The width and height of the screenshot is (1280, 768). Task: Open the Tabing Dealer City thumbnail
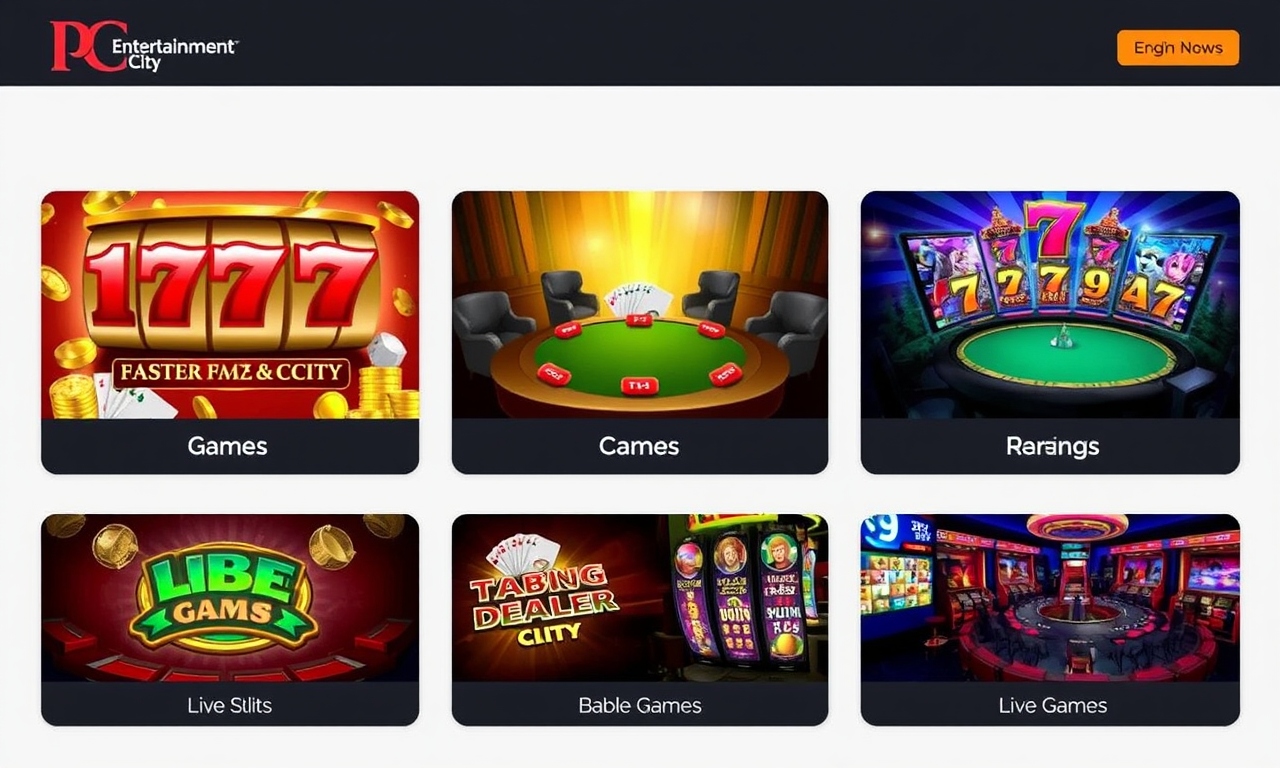(640, 598)
